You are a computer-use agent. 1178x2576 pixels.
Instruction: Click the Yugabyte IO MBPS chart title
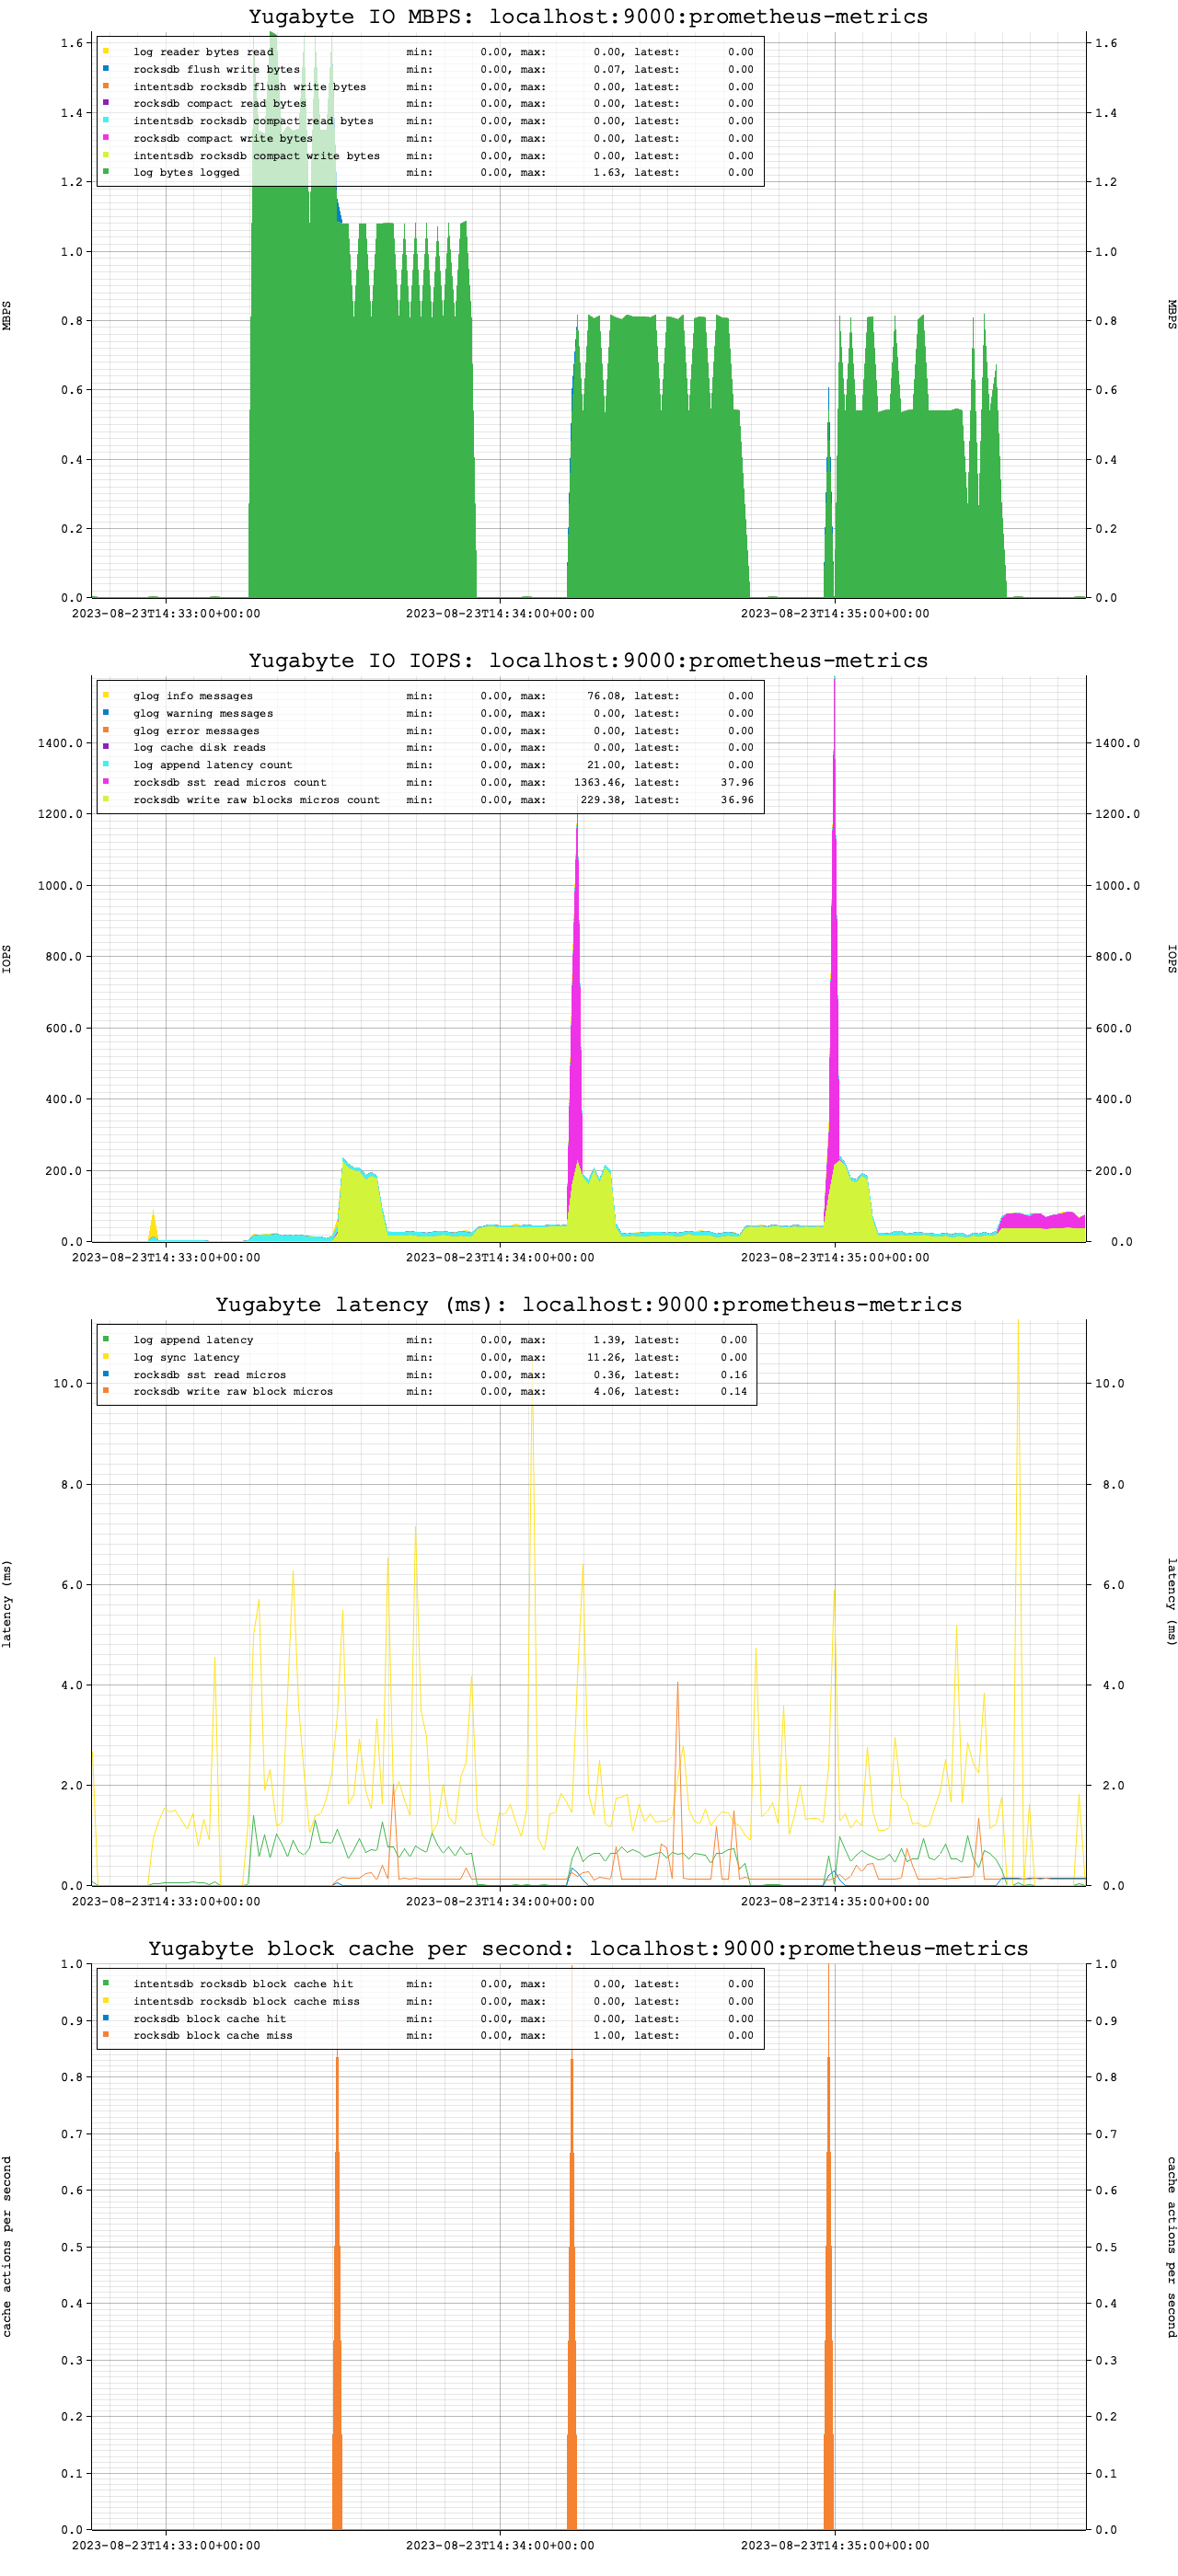pyautogui.click(x=588, y=17)
